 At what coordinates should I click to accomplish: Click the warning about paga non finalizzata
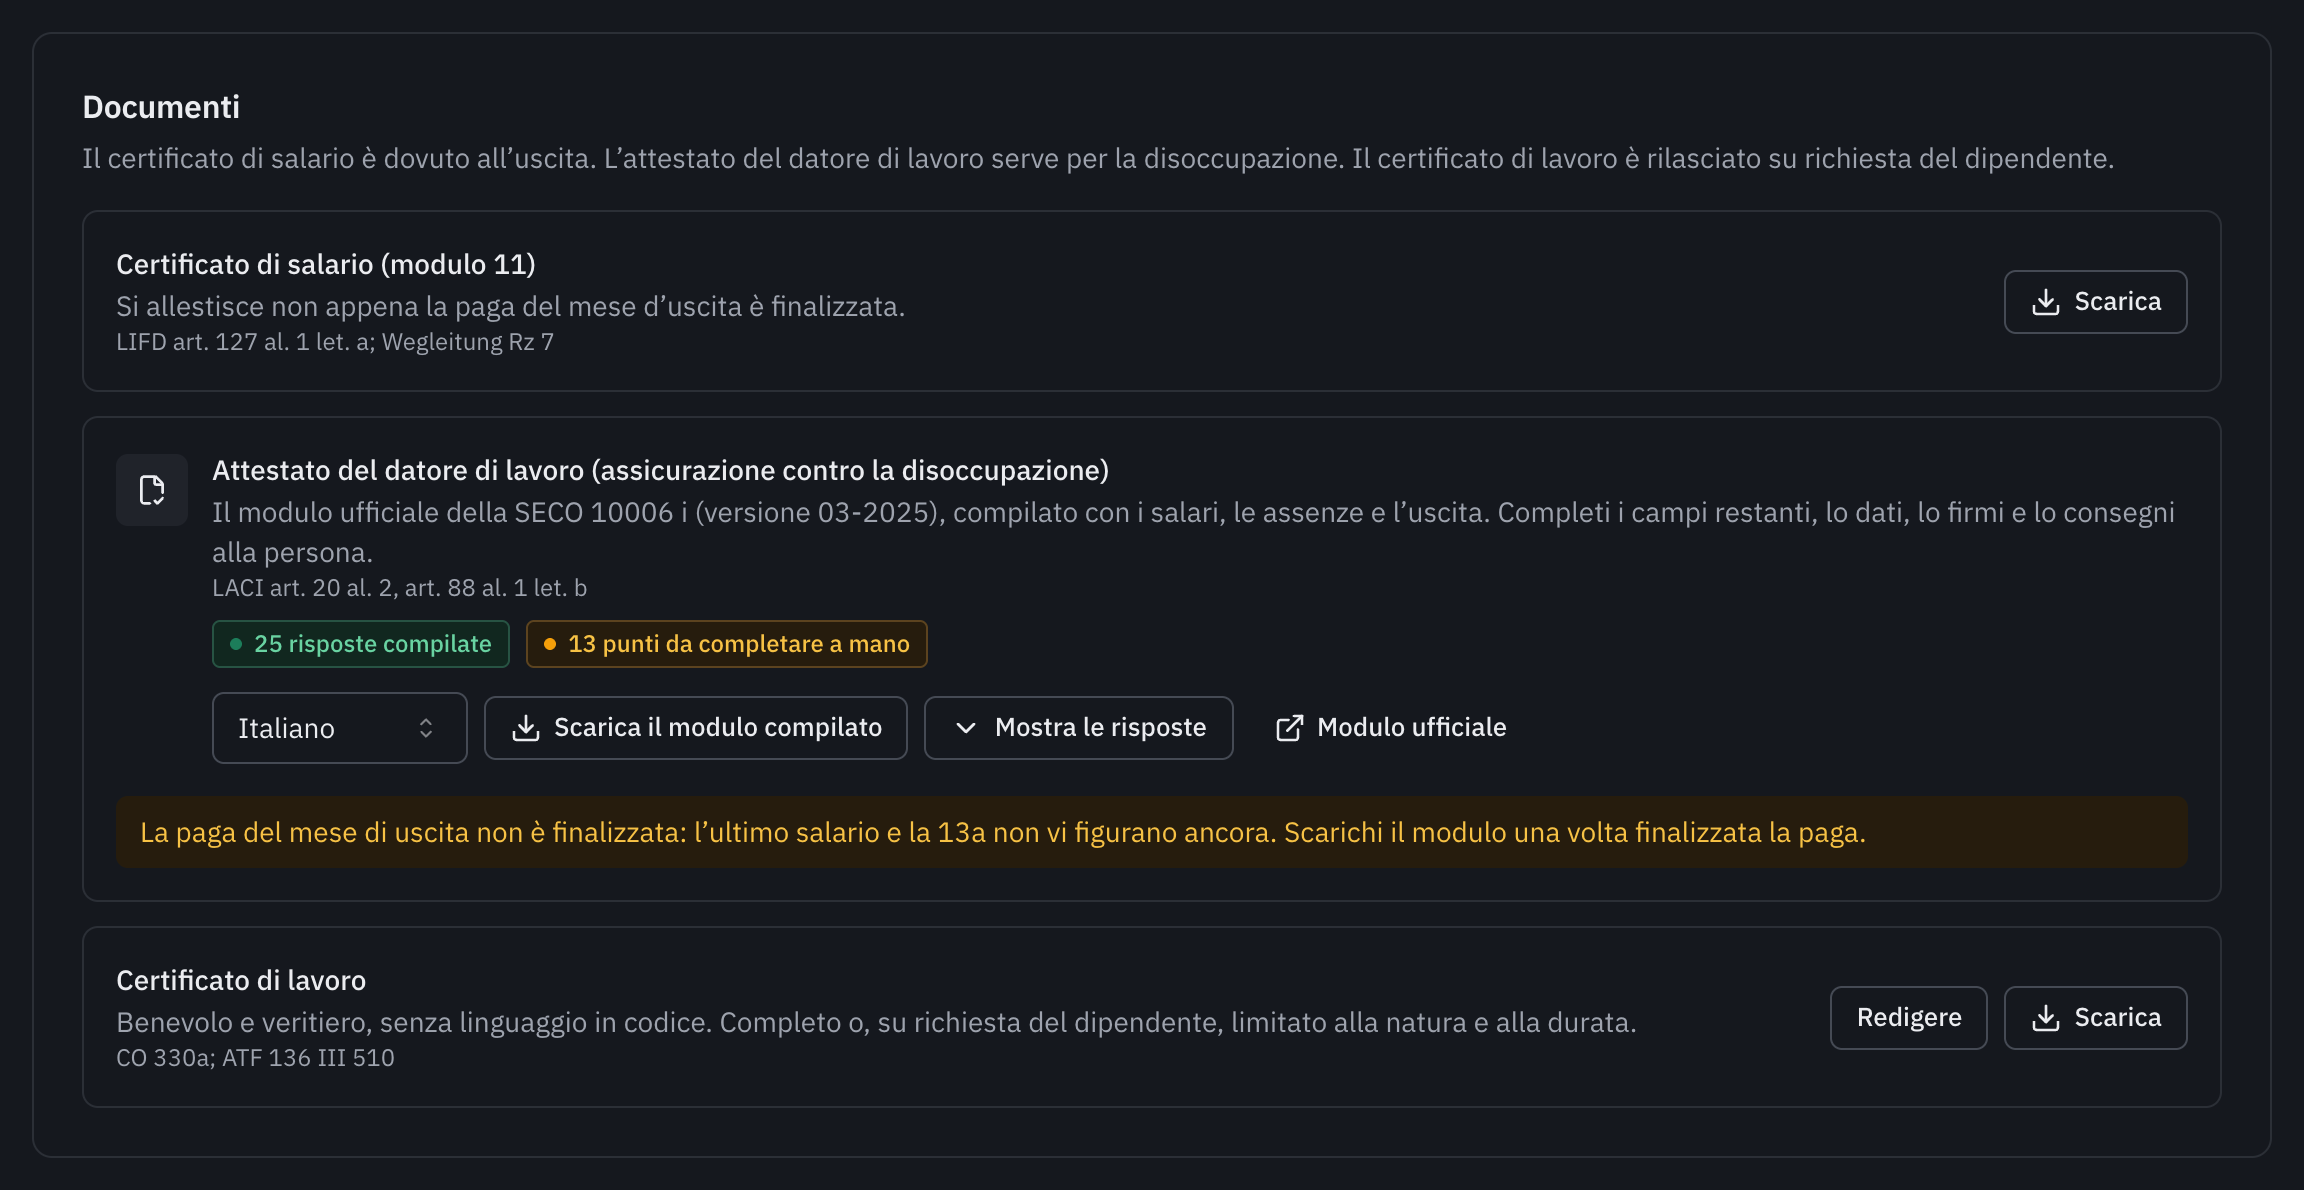[x=1151, y=832]
